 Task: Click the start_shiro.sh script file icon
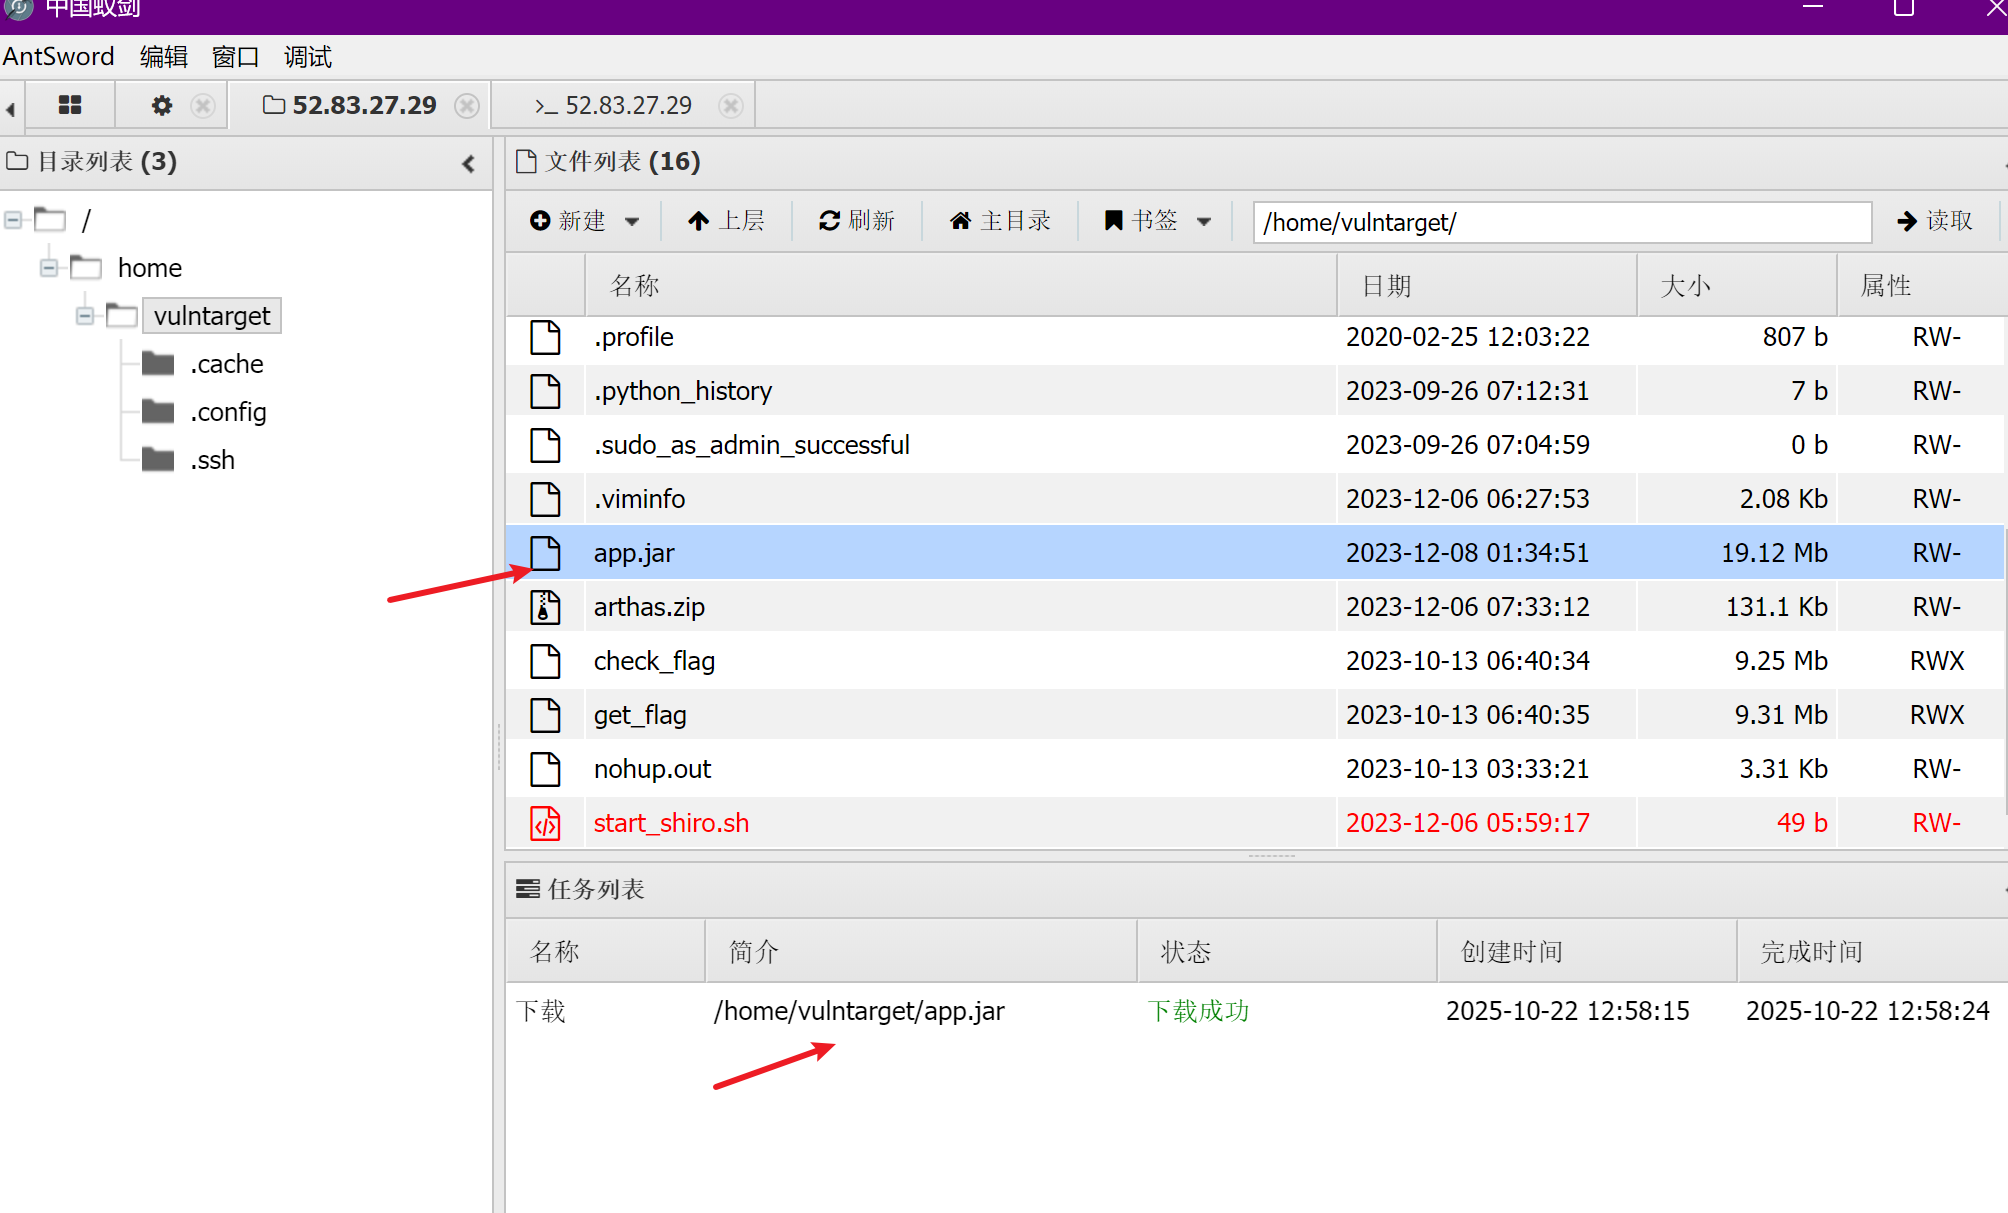pyautogui.click(x=545, y=823)
